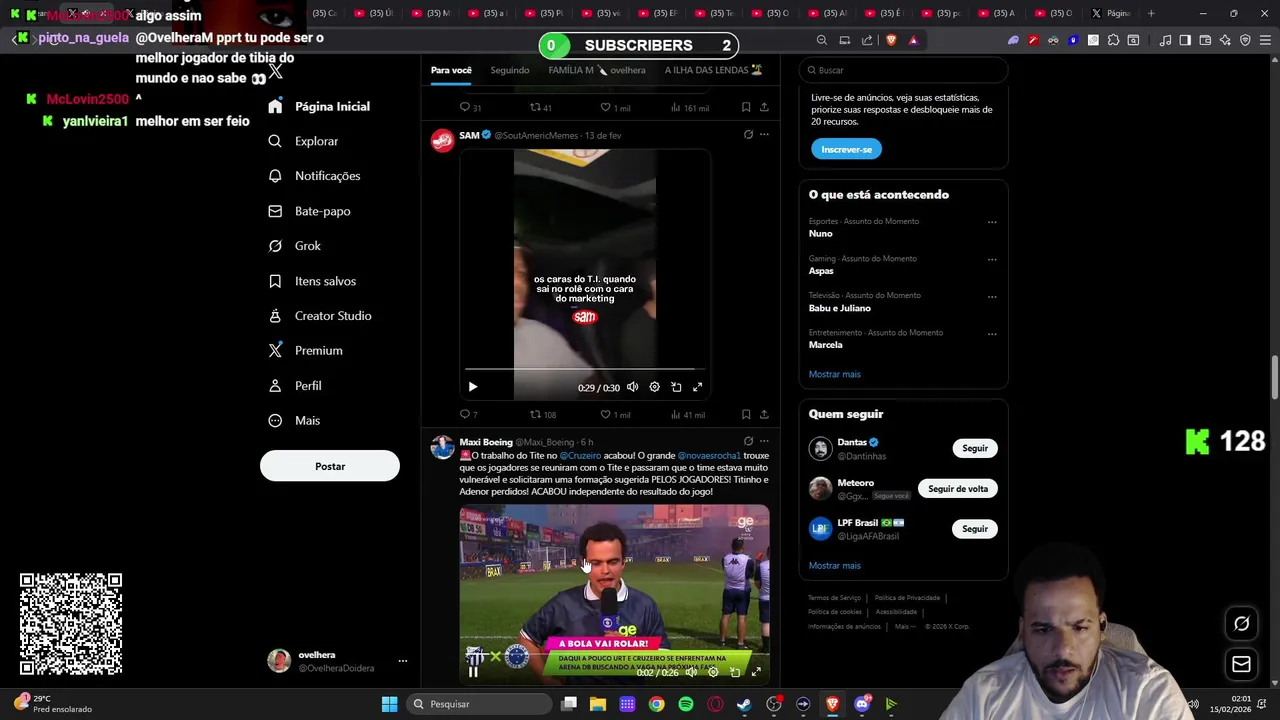Viewport: 1280px width, 720px height.
Task: Repost the SAM post showing 108
Action: pyautogui.click(x=542, y=414)
